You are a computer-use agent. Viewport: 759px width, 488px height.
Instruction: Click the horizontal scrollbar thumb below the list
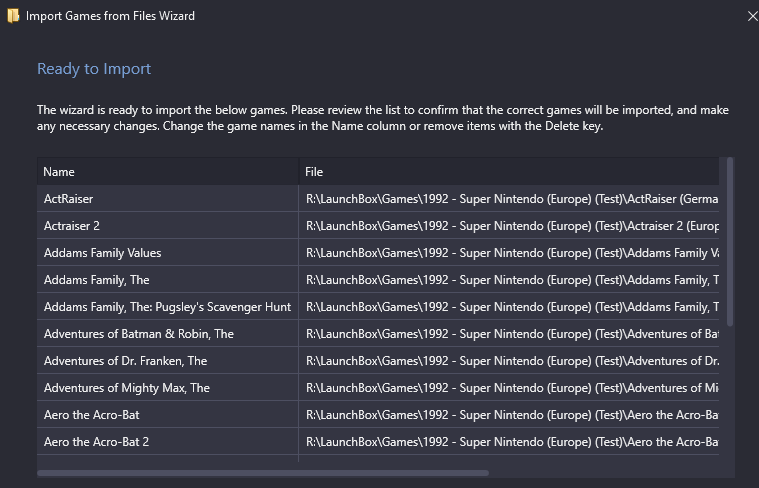coord(263,473)
